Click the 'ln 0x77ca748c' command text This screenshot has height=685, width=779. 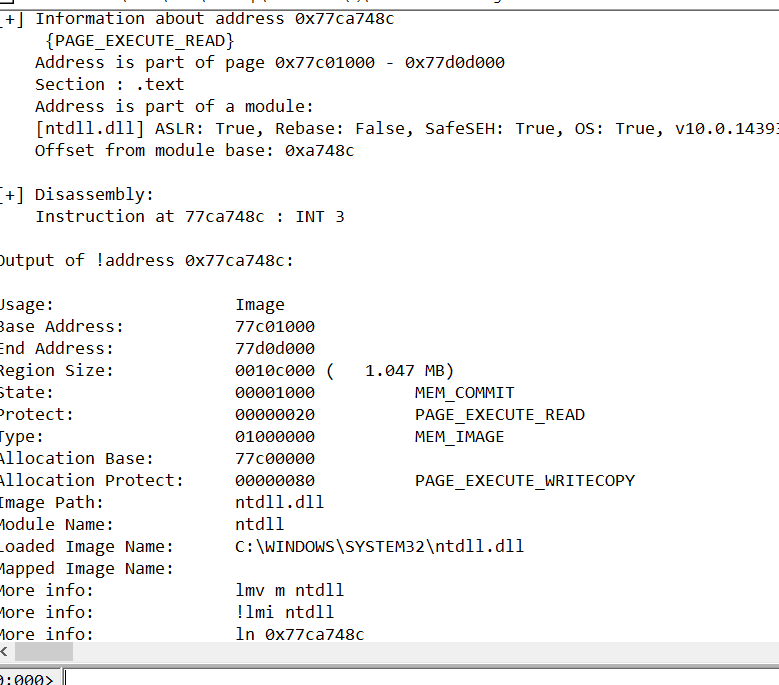point(299,634)
